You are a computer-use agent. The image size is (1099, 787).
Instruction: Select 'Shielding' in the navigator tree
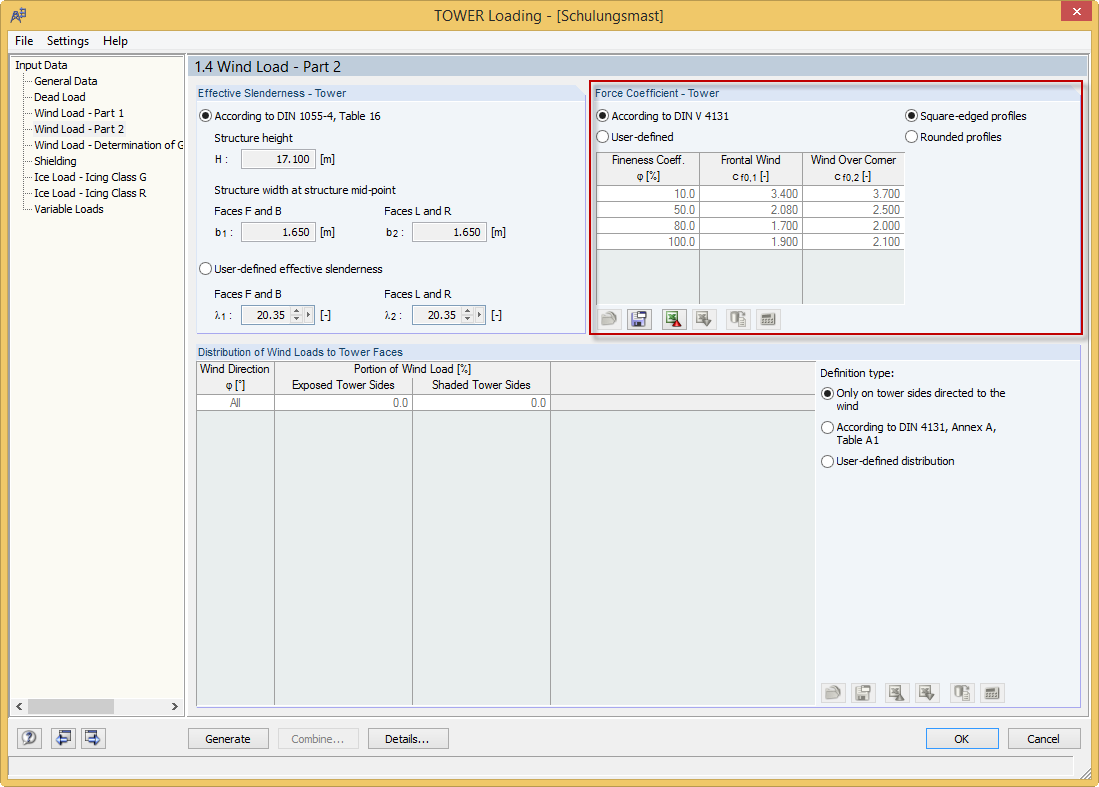click(55, 161)
